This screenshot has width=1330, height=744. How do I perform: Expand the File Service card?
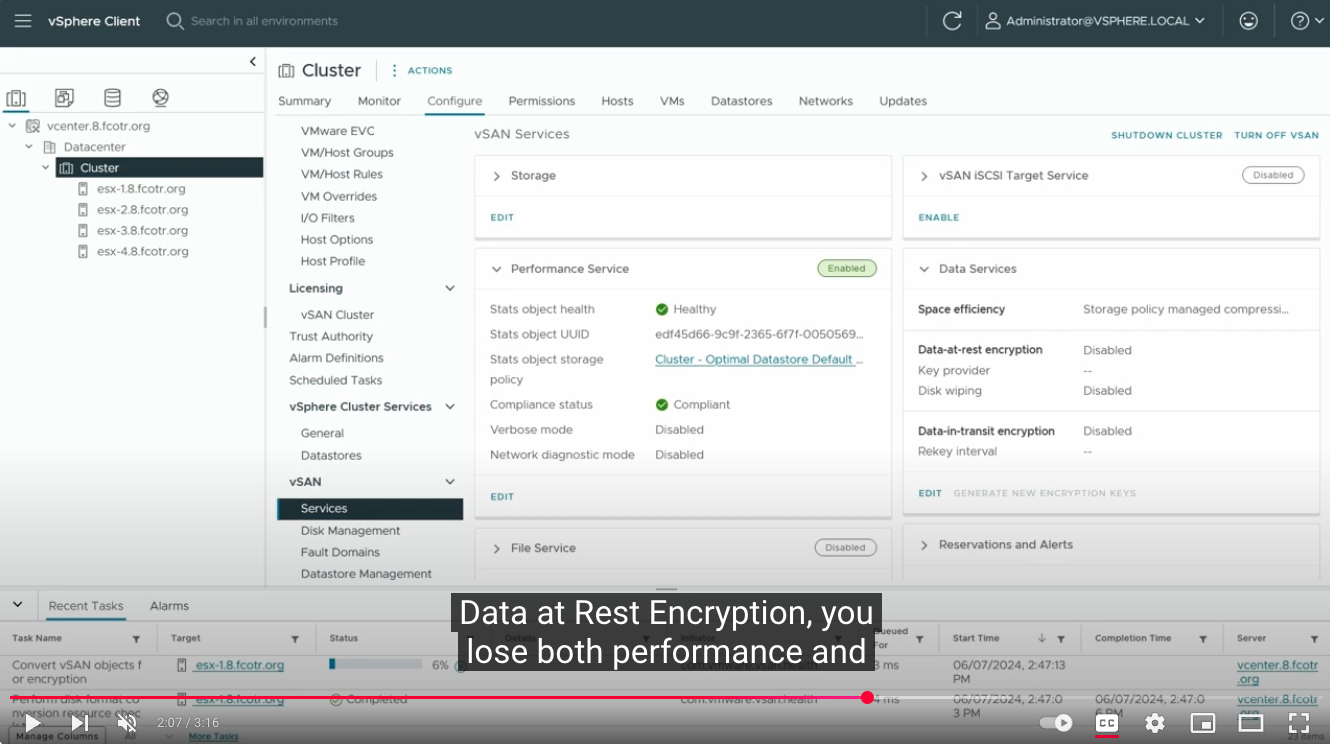click(497, 548)
